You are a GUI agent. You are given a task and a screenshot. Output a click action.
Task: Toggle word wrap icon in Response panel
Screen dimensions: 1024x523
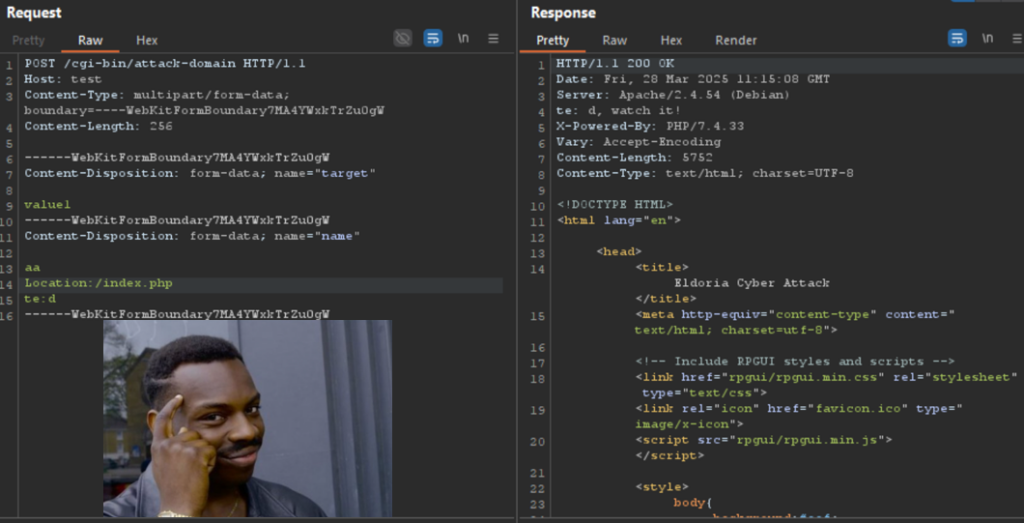point(957,39)
